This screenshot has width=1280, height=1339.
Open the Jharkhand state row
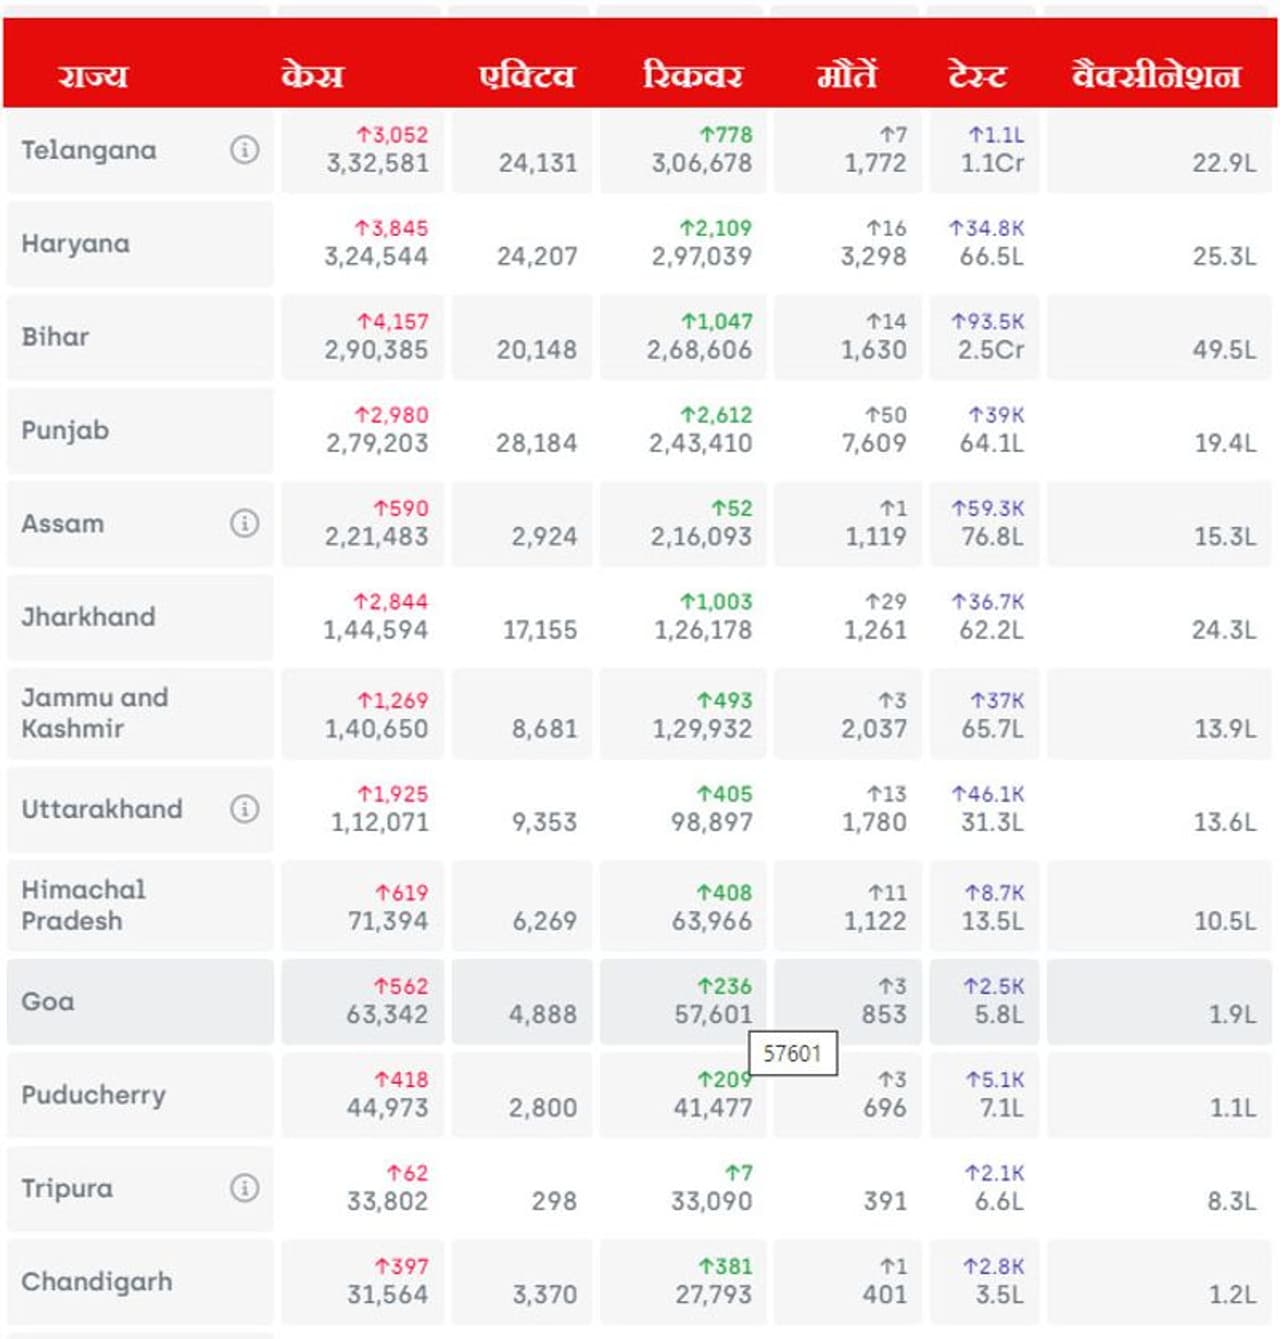click(x=89, y=617)
